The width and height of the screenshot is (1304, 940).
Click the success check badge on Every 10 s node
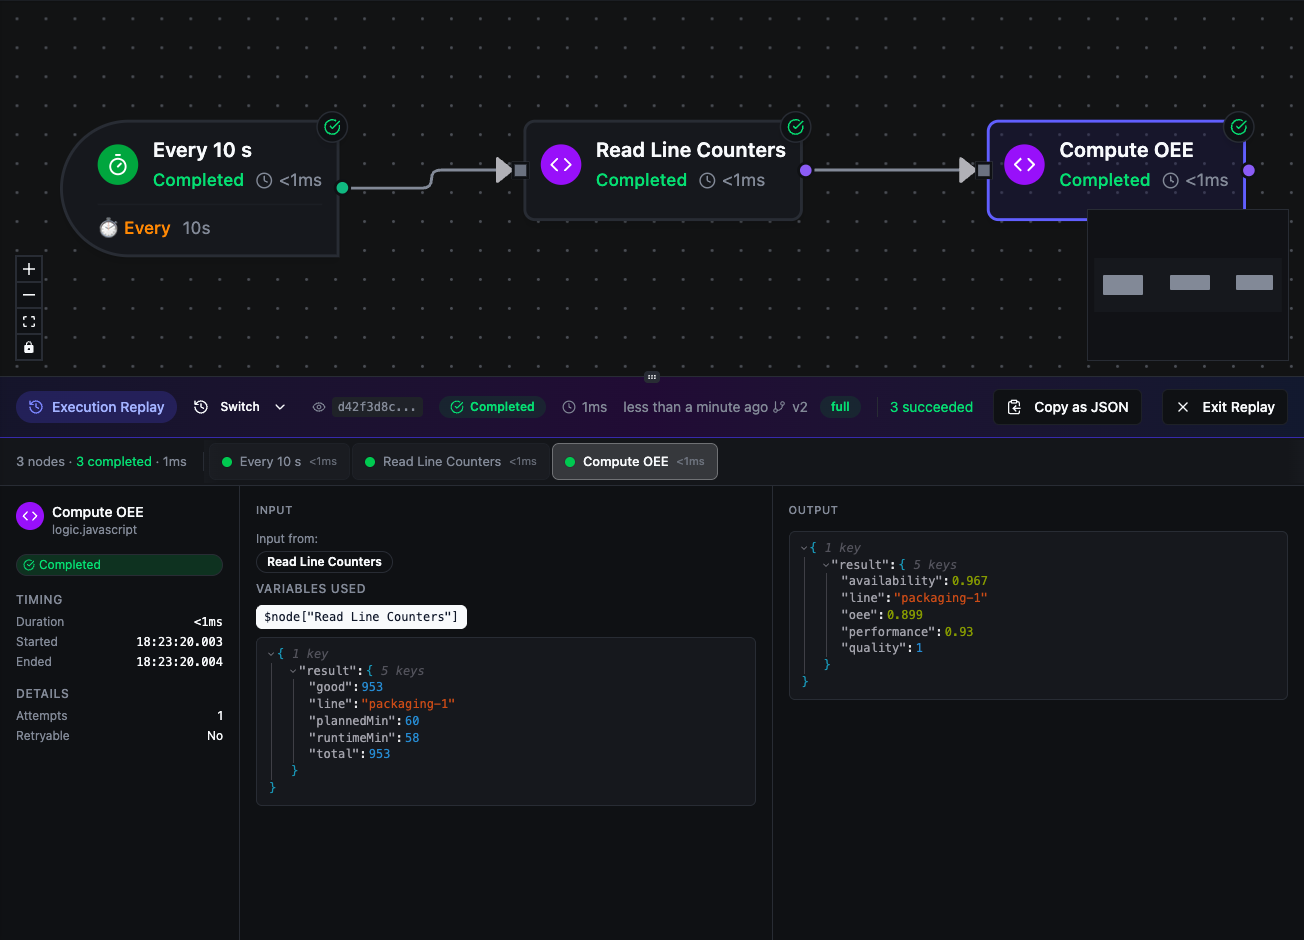click(332, 127)
